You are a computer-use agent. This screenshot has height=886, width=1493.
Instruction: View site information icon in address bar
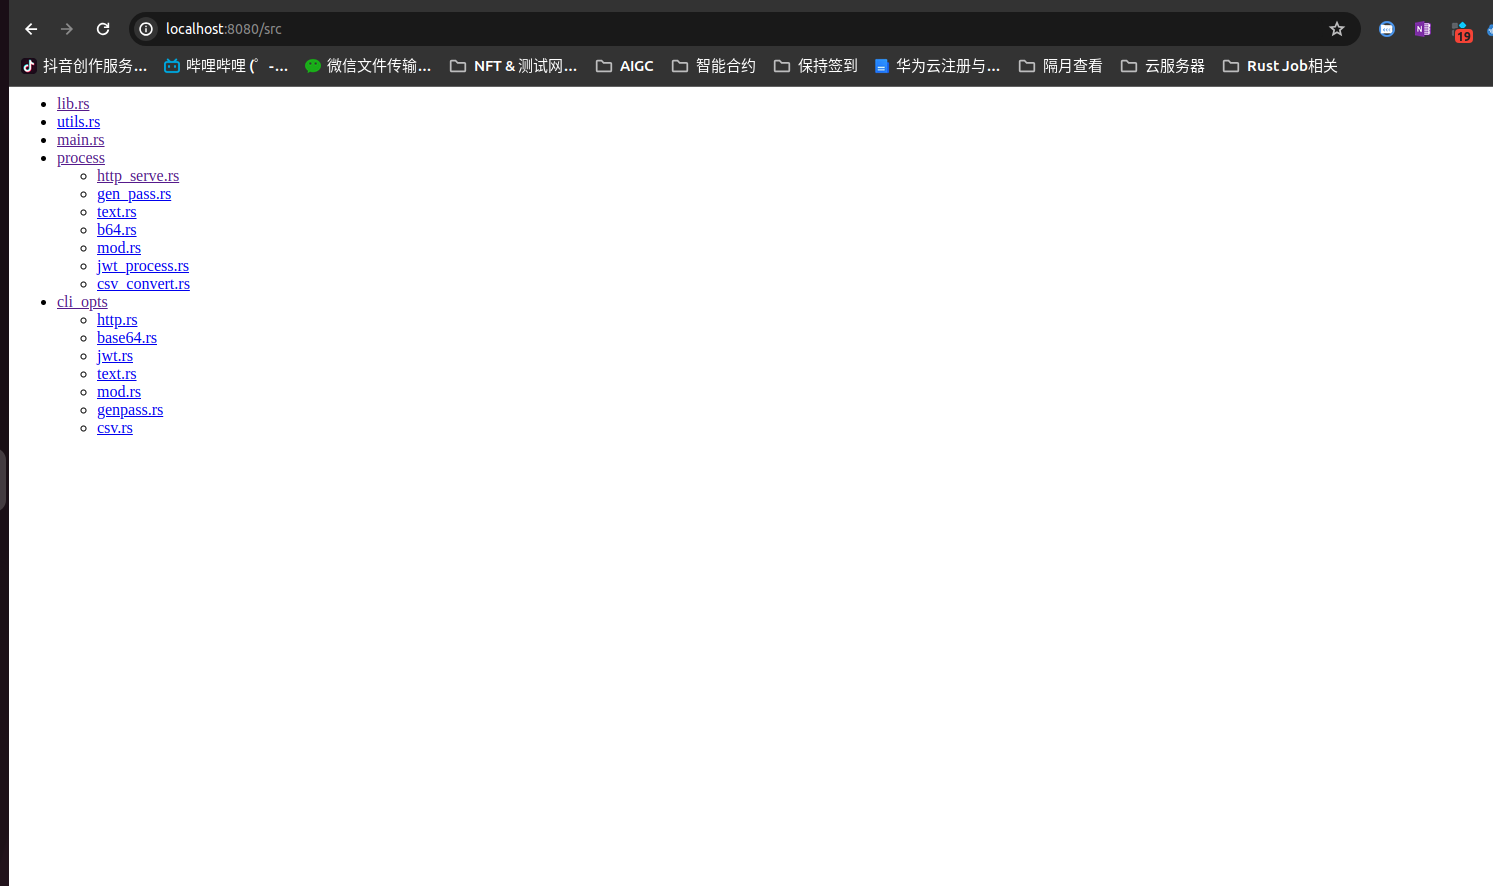pos(146,29)
